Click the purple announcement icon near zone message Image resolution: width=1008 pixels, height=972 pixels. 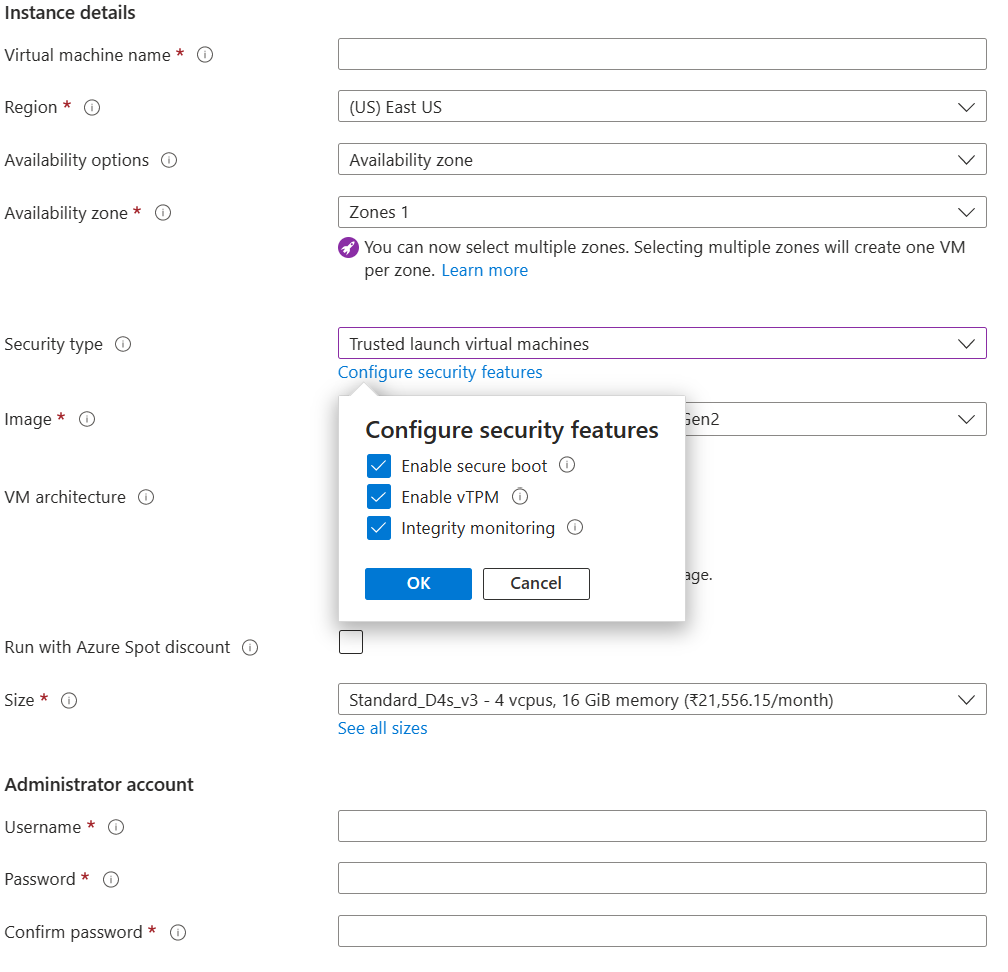[x=348, y=247]
